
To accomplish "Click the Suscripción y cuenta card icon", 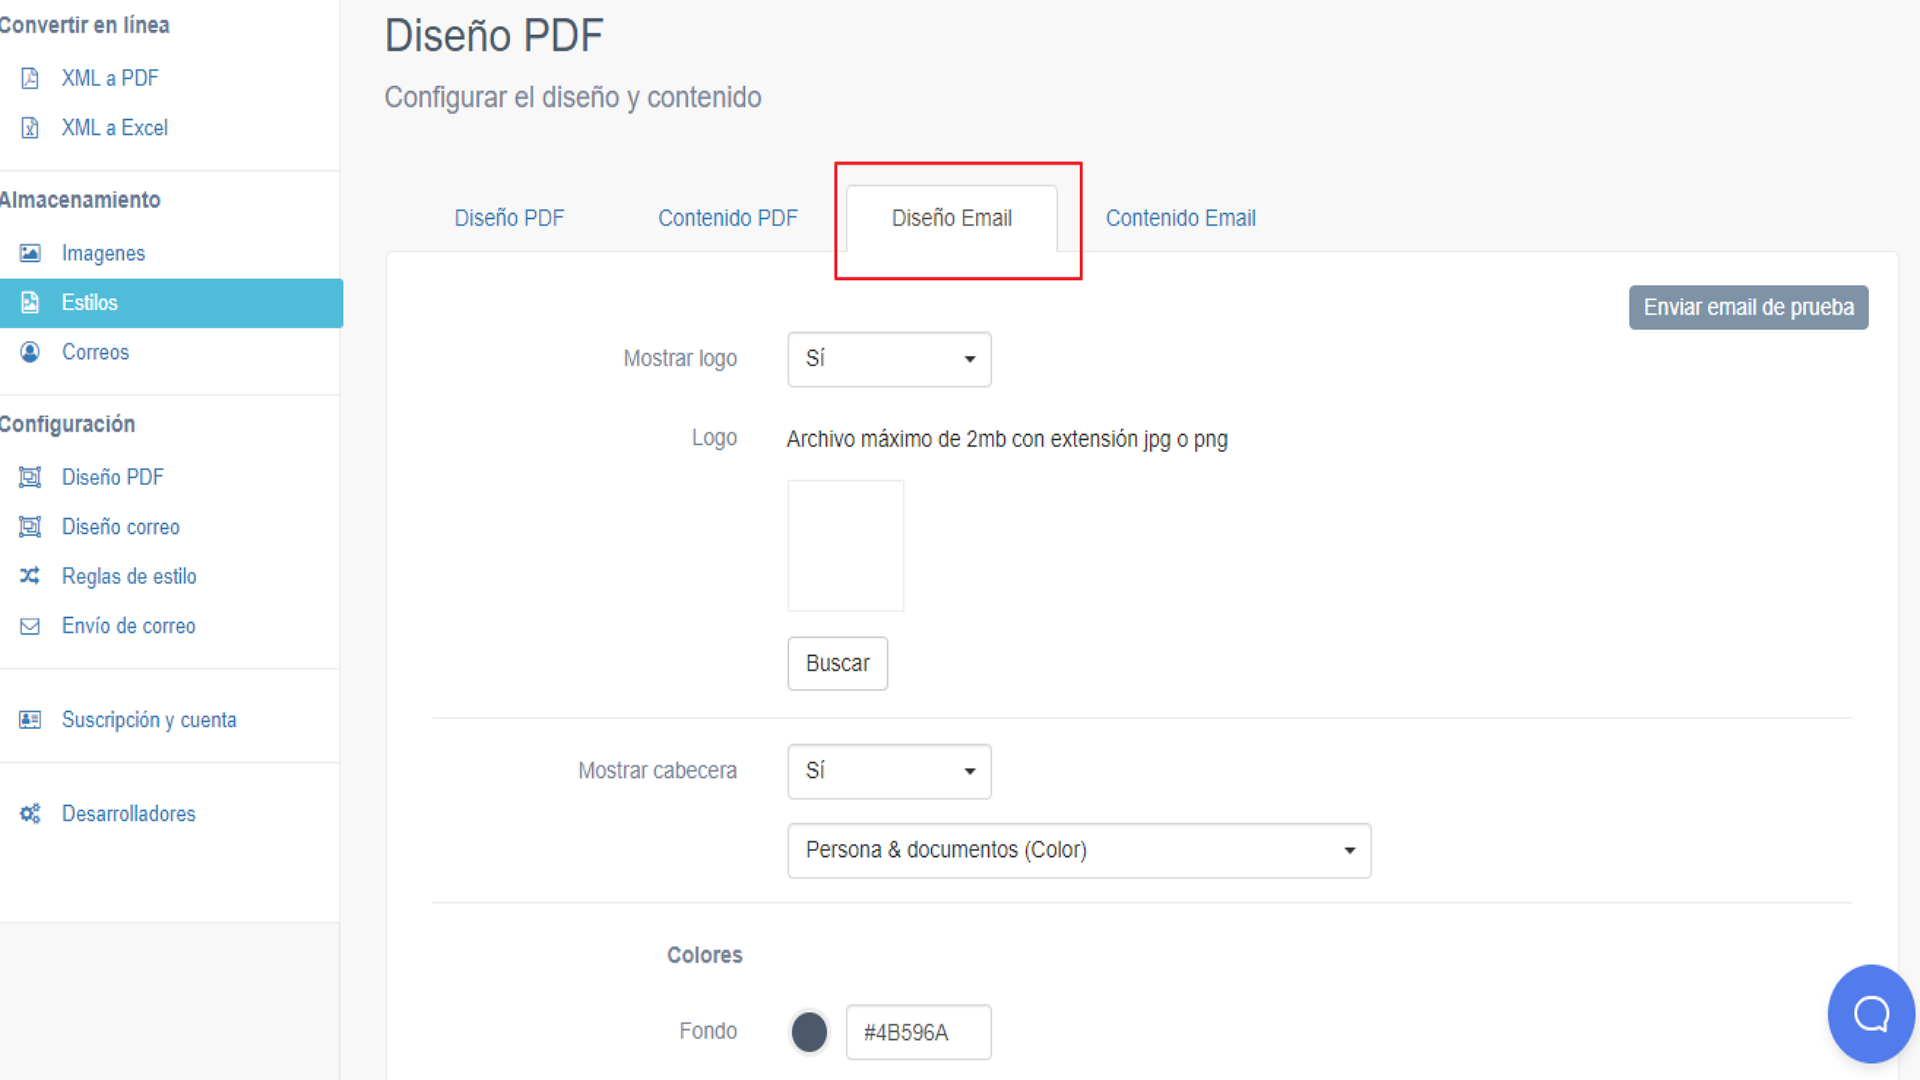I will tap(30, 720).
